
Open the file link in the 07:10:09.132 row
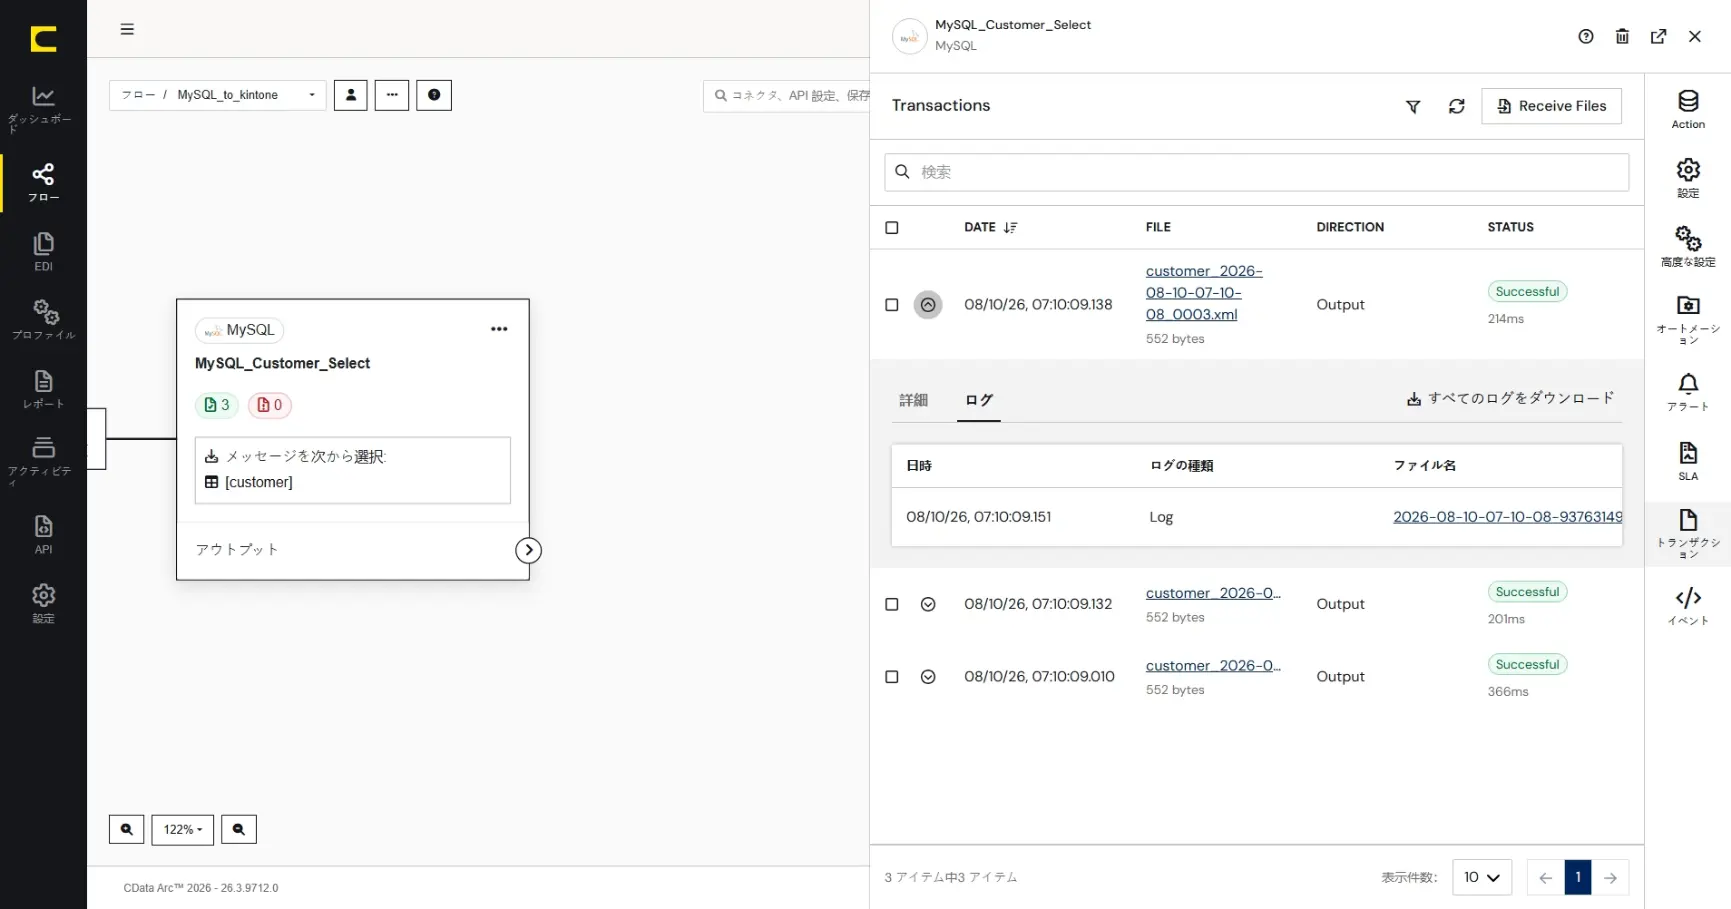pos(1213,593)
